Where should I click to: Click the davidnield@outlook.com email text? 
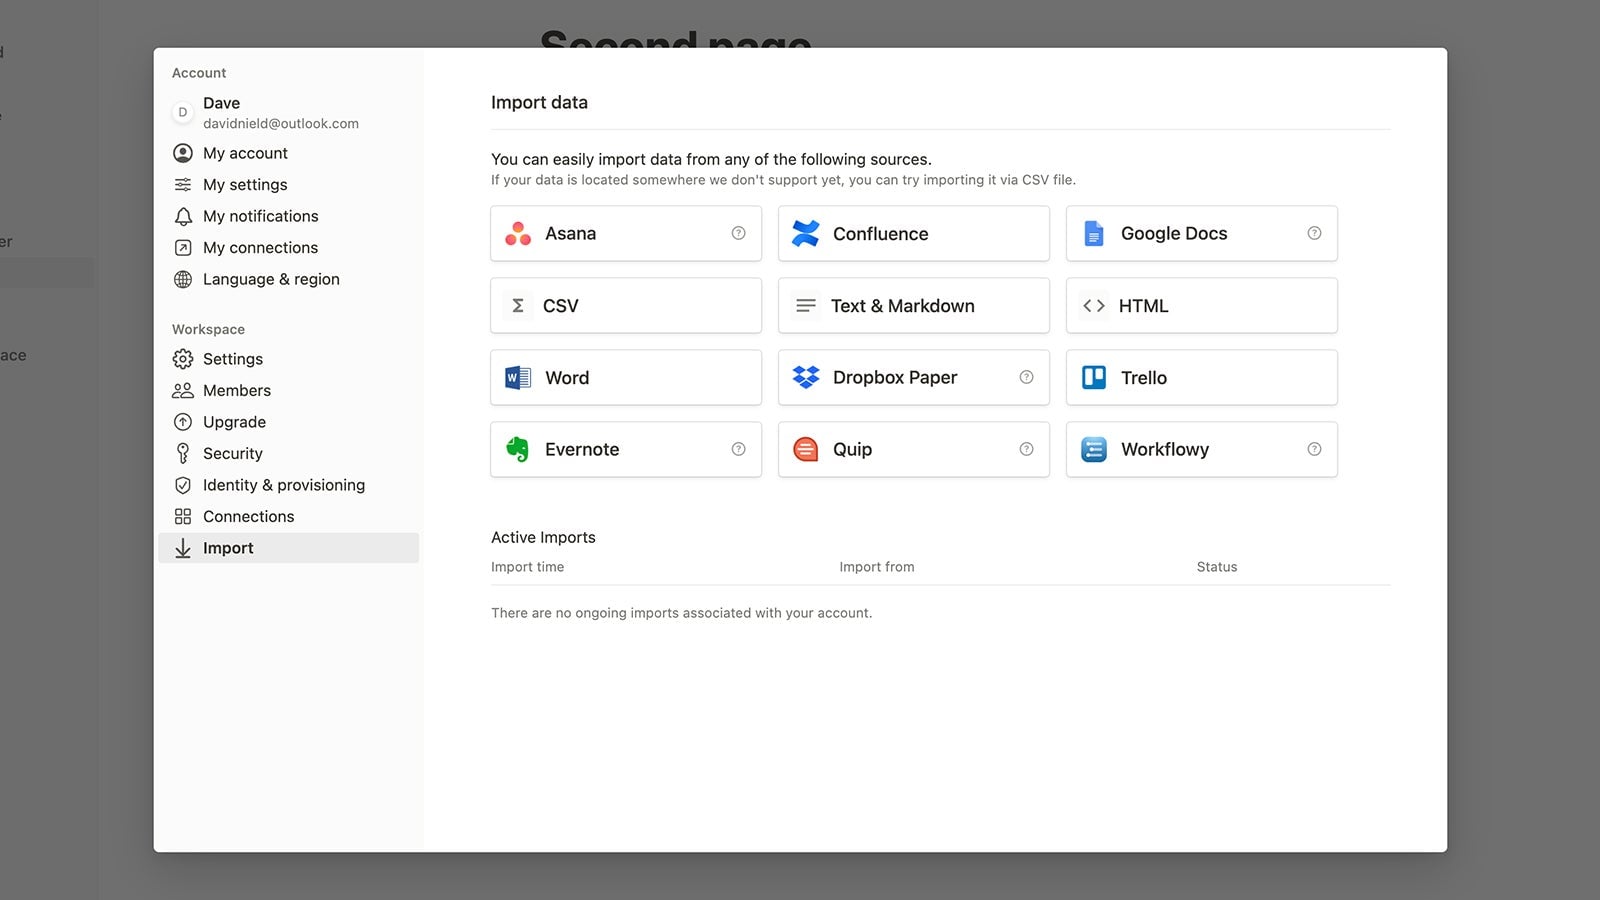[x=281, y=124]
